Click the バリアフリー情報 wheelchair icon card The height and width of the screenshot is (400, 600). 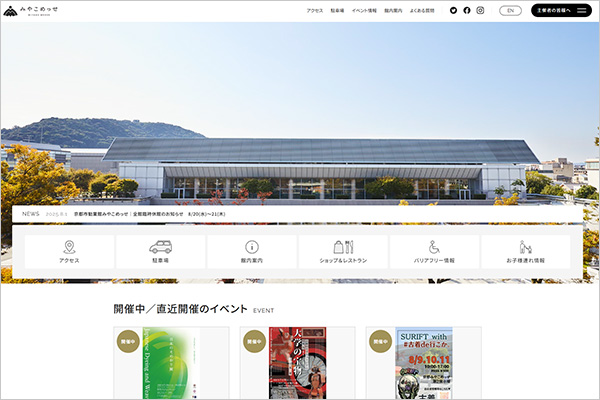pyautogui.click(x=434, y=251)
